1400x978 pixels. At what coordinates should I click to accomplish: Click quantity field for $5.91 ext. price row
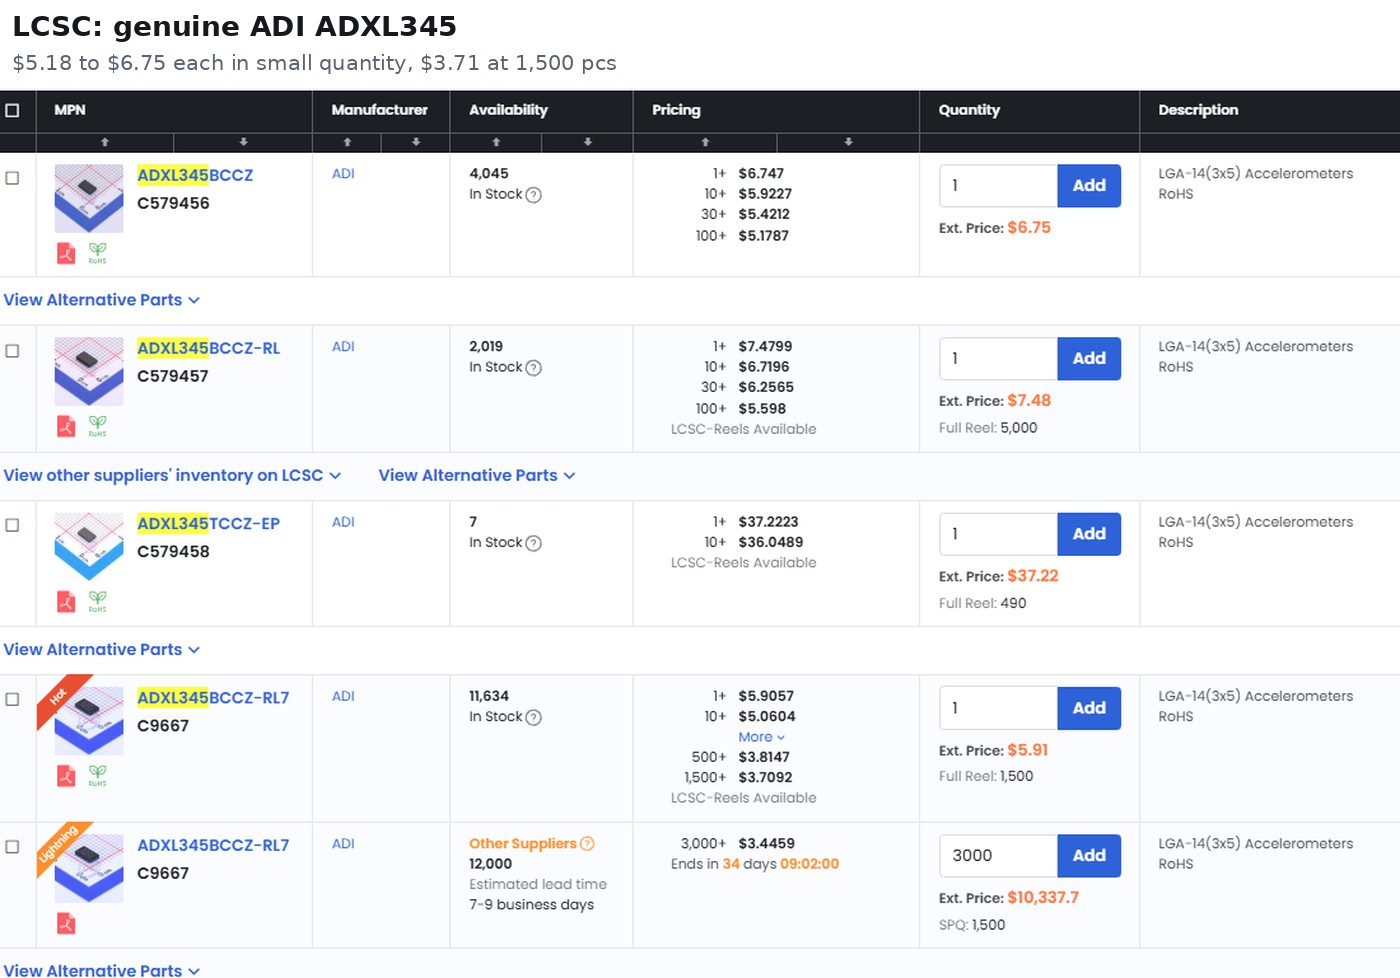[x=998, y=708]
